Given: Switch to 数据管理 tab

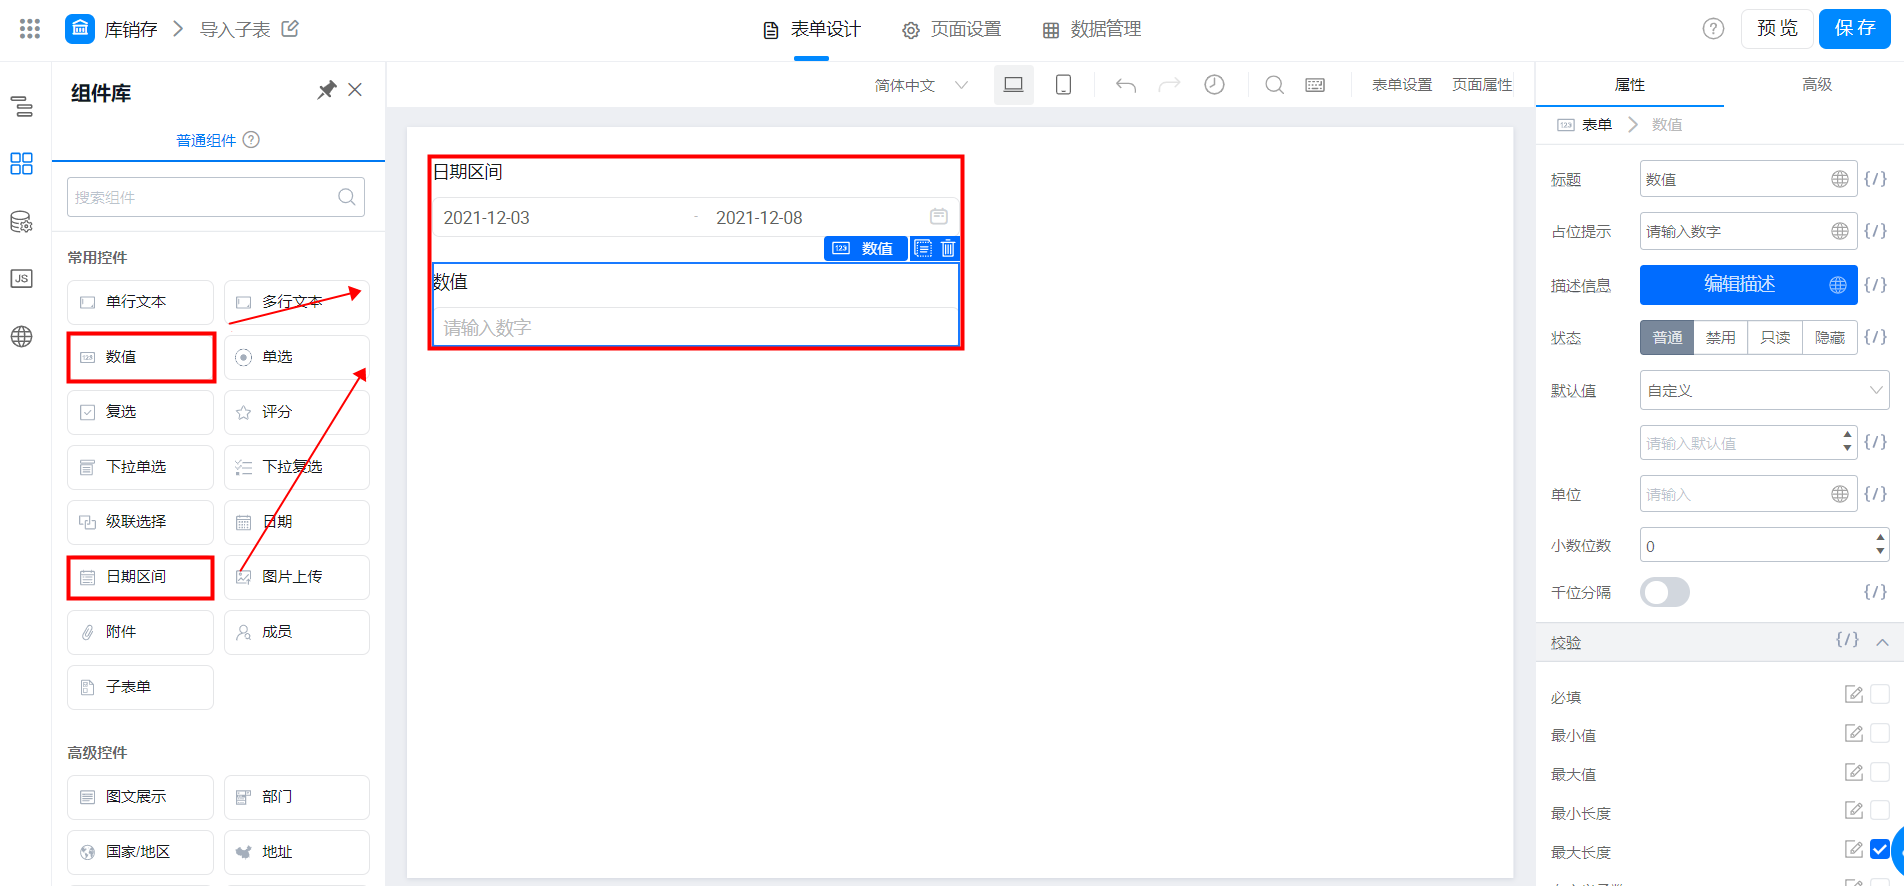Looking at the screenshot, I should pyautogui.click(x=1091, y=30).
